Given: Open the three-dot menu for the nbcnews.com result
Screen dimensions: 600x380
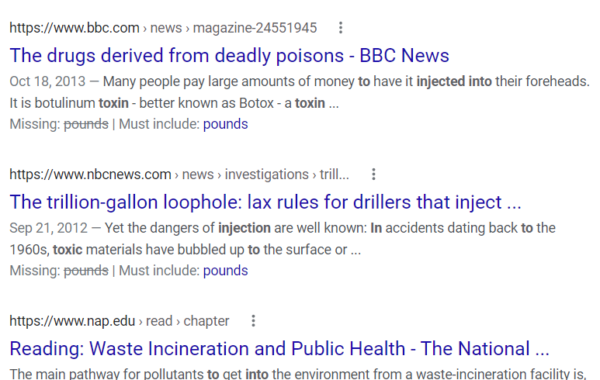Looking at the screenshot, I should tap(373, 174).
